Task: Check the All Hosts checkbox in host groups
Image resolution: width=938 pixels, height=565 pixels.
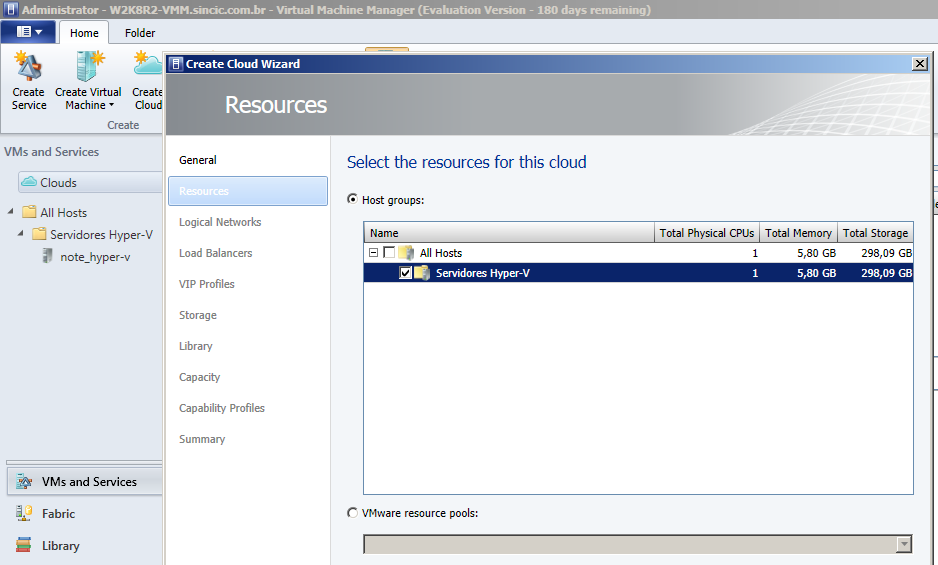Action: 389,253
